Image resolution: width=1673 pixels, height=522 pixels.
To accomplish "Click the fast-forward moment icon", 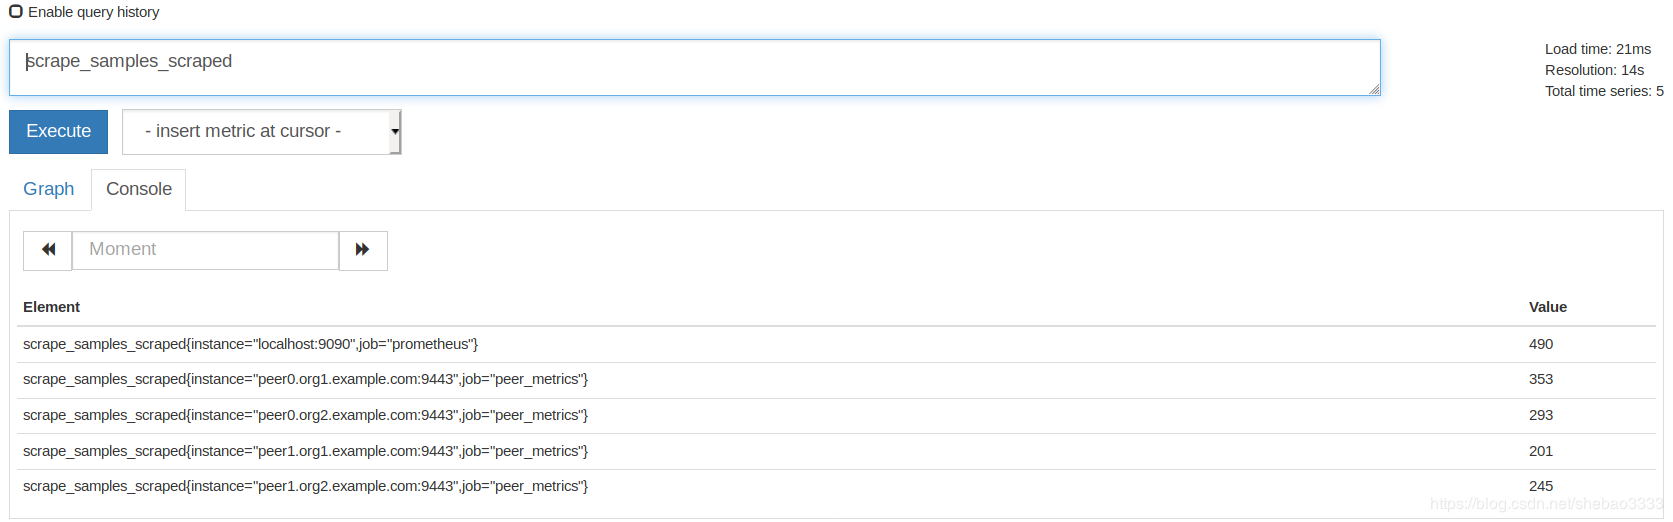I will pyautogui.click(x=363, y=250).
